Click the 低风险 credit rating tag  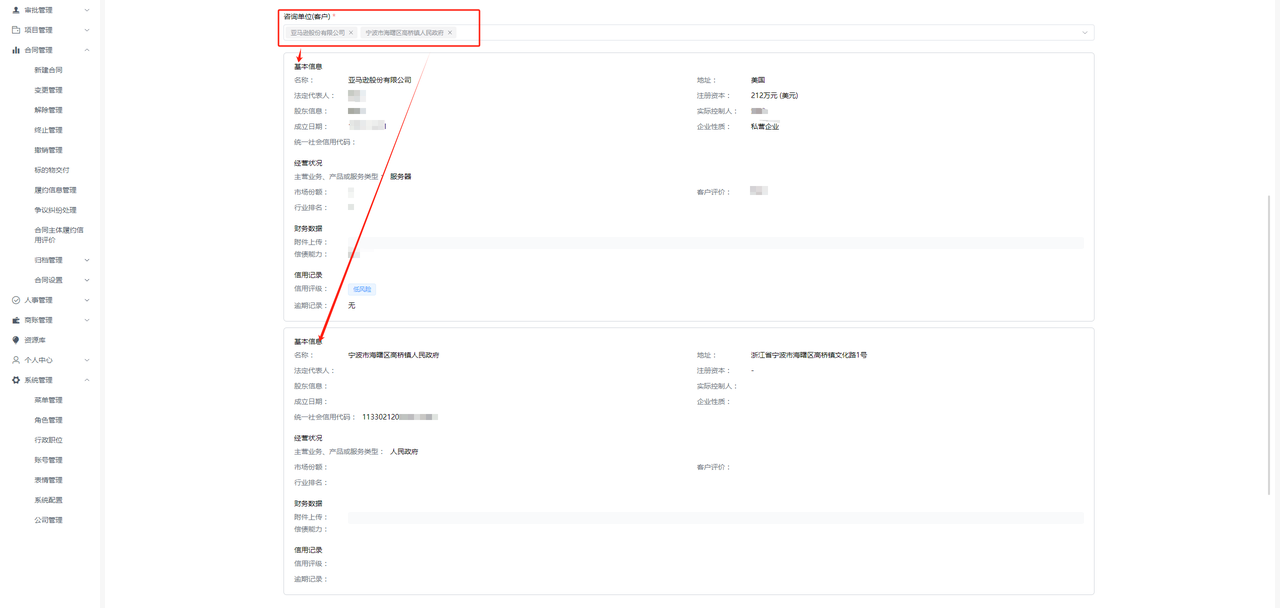362,289
